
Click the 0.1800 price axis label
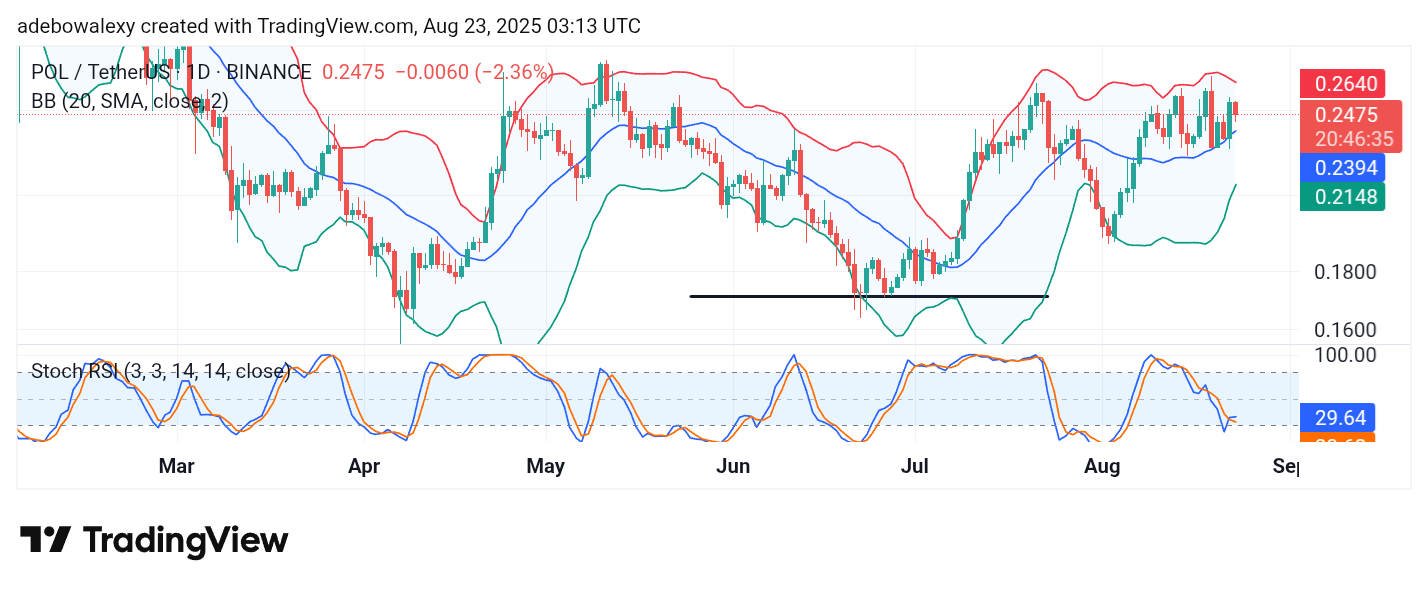pyautogui.click(x=1345, y=272)
